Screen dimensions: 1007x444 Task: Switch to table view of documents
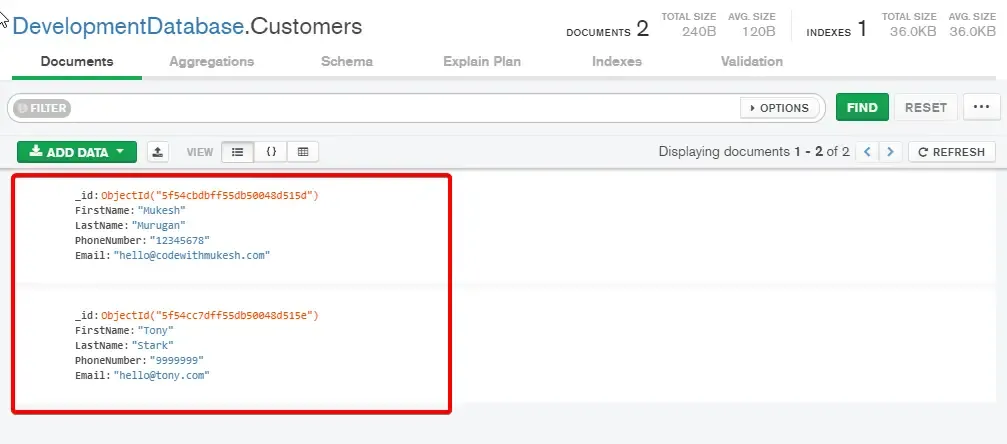(303, 152)
